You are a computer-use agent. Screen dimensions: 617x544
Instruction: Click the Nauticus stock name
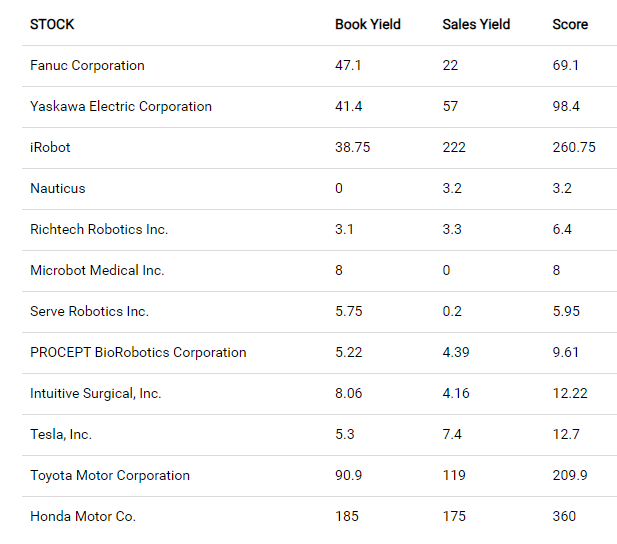(58, 188)
